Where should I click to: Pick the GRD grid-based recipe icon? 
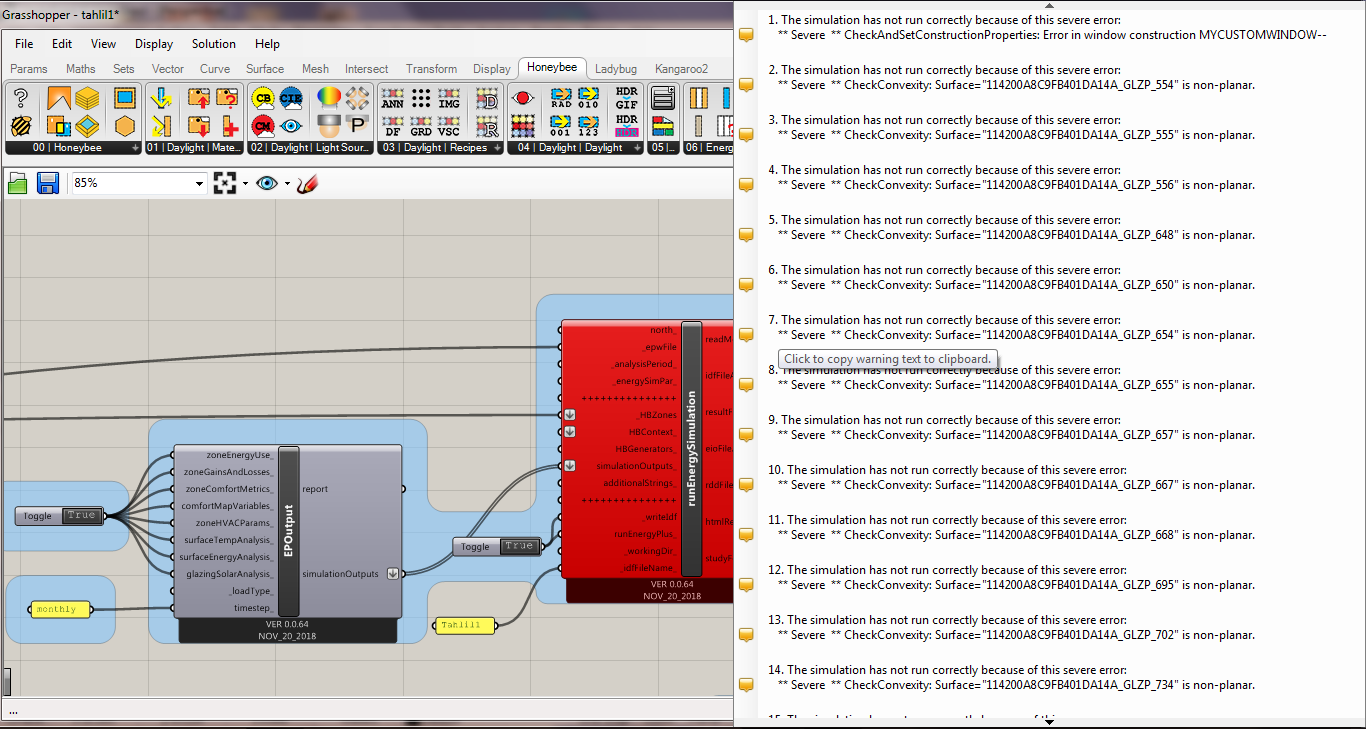(421, 126)
